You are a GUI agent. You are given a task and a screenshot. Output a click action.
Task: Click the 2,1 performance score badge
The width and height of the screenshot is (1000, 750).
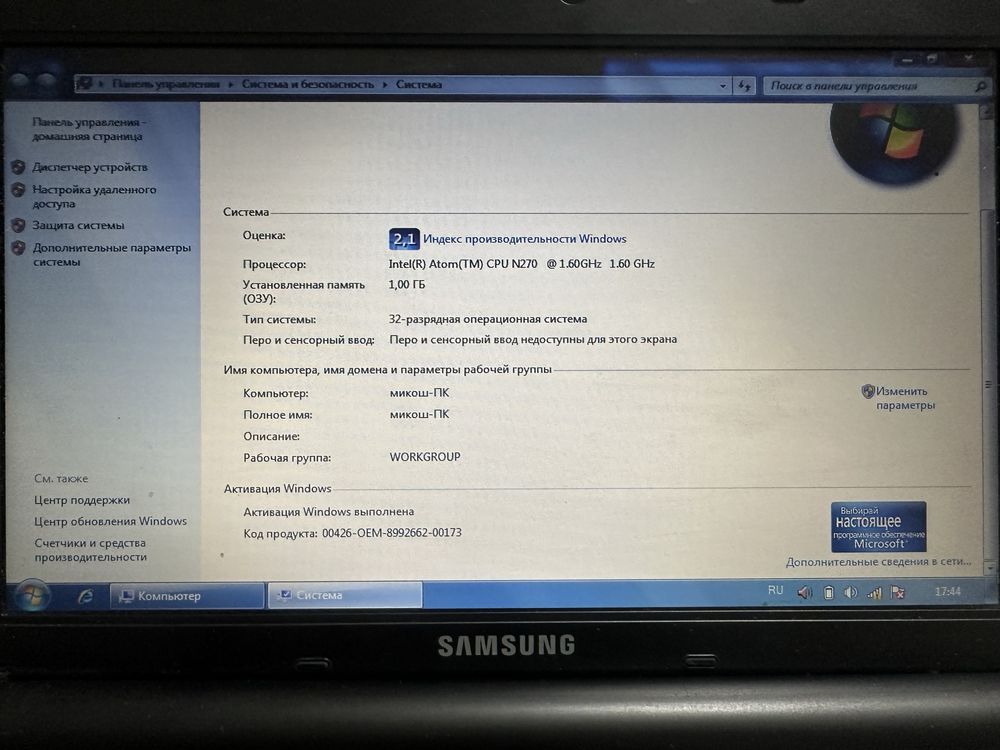click(404, 239)
